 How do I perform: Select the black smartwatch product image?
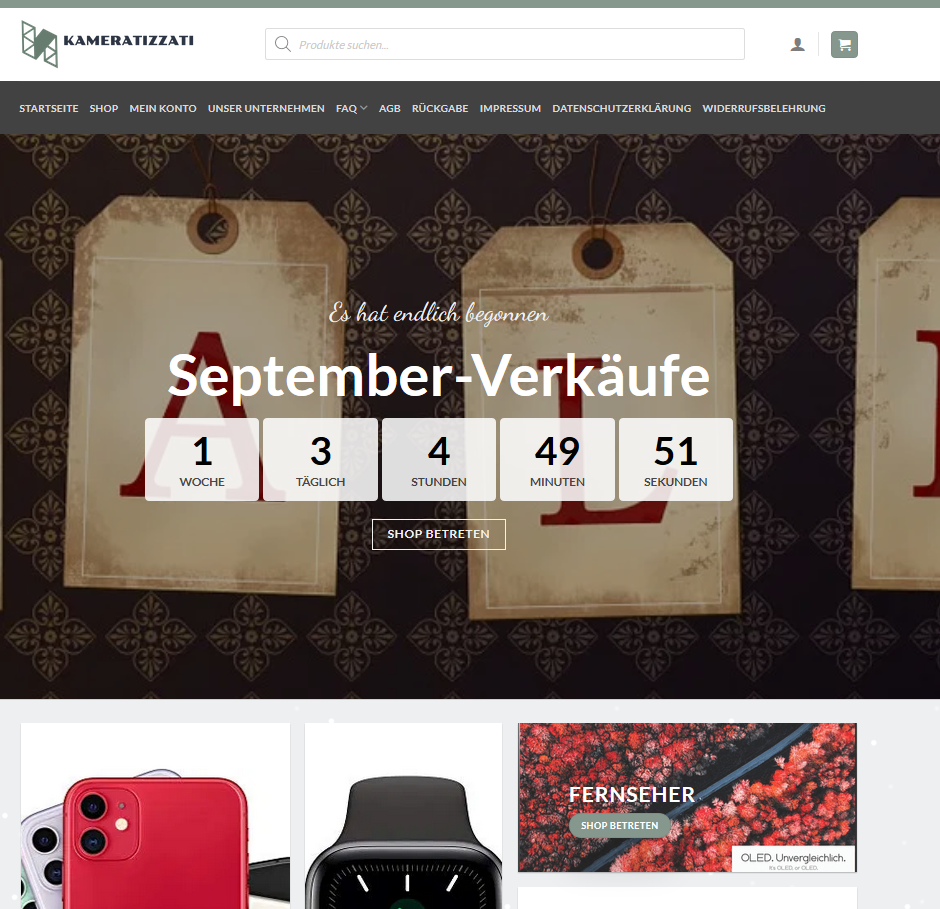[x=403, y=816]
